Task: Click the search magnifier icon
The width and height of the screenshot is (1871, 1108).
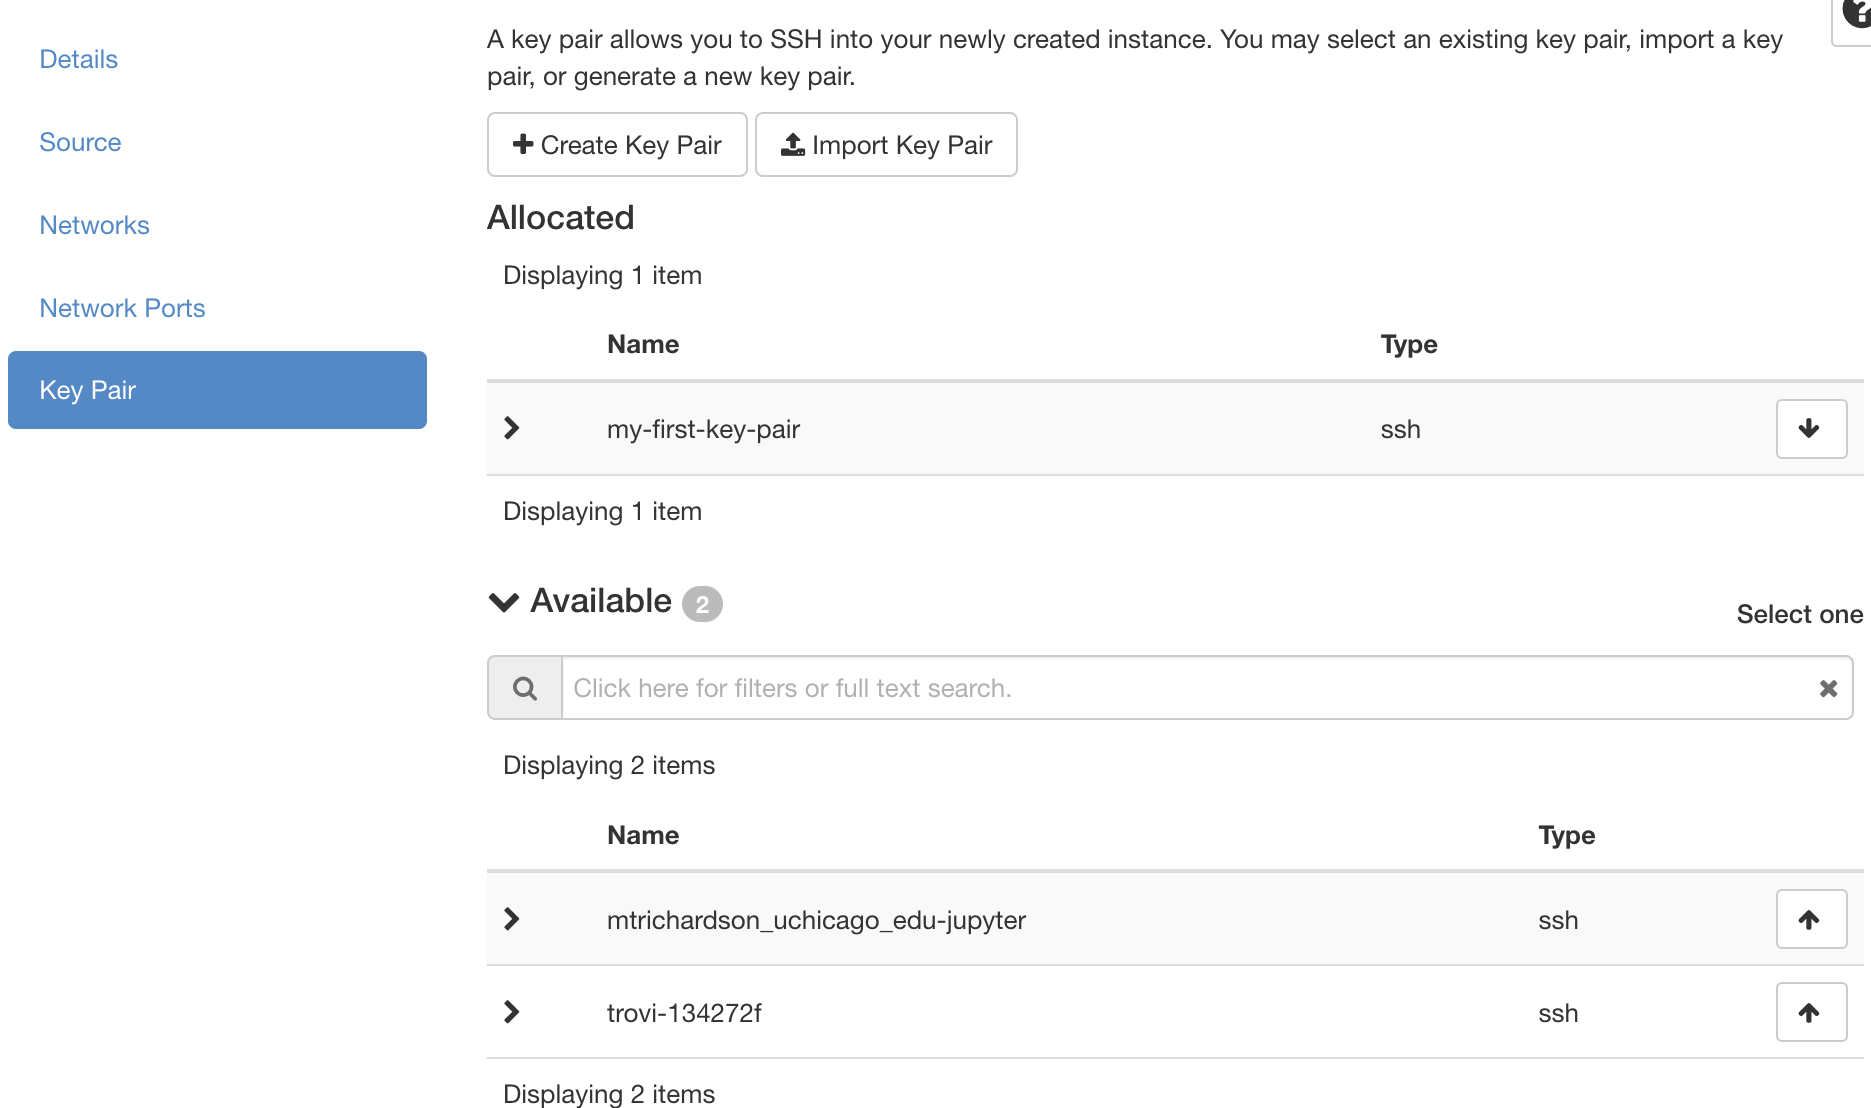Action: [525, 688]
